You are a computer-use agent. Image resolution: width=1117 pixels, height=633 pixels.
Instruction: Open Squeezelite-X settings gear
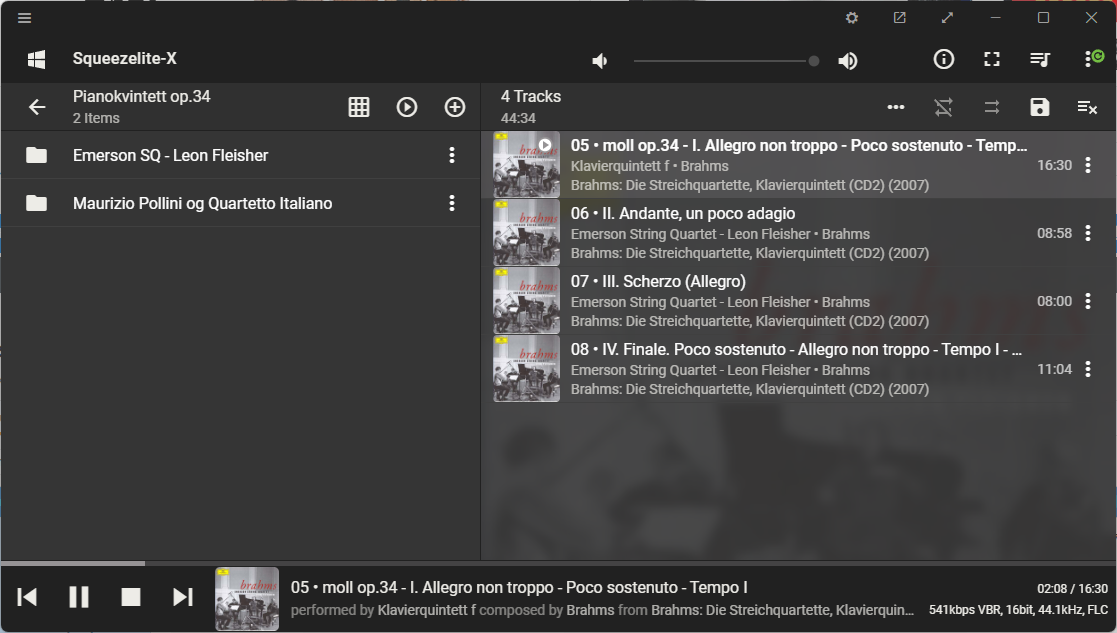(852, 18)
